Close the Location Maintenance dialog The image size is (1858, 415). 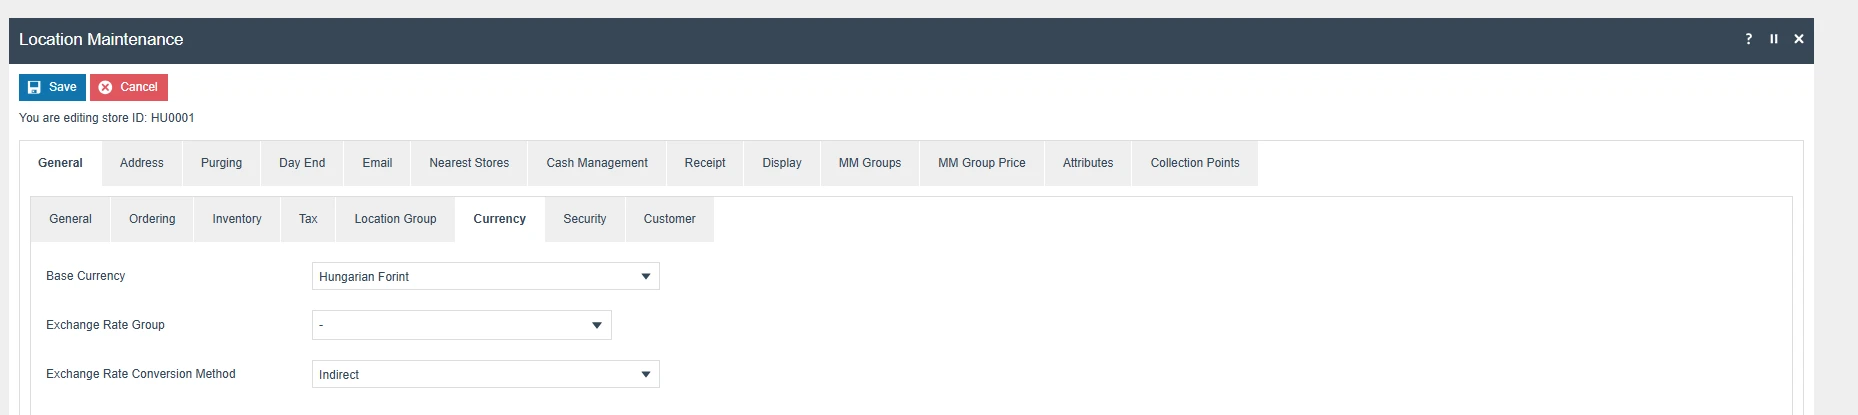pyautogui.click(x=1799, y=39)
